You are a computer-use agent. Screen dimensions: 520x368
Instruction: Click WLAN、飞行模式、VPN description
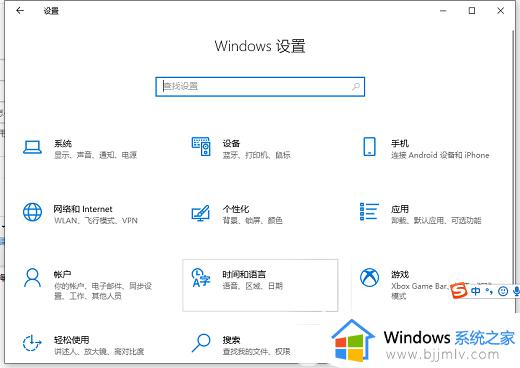96,220
